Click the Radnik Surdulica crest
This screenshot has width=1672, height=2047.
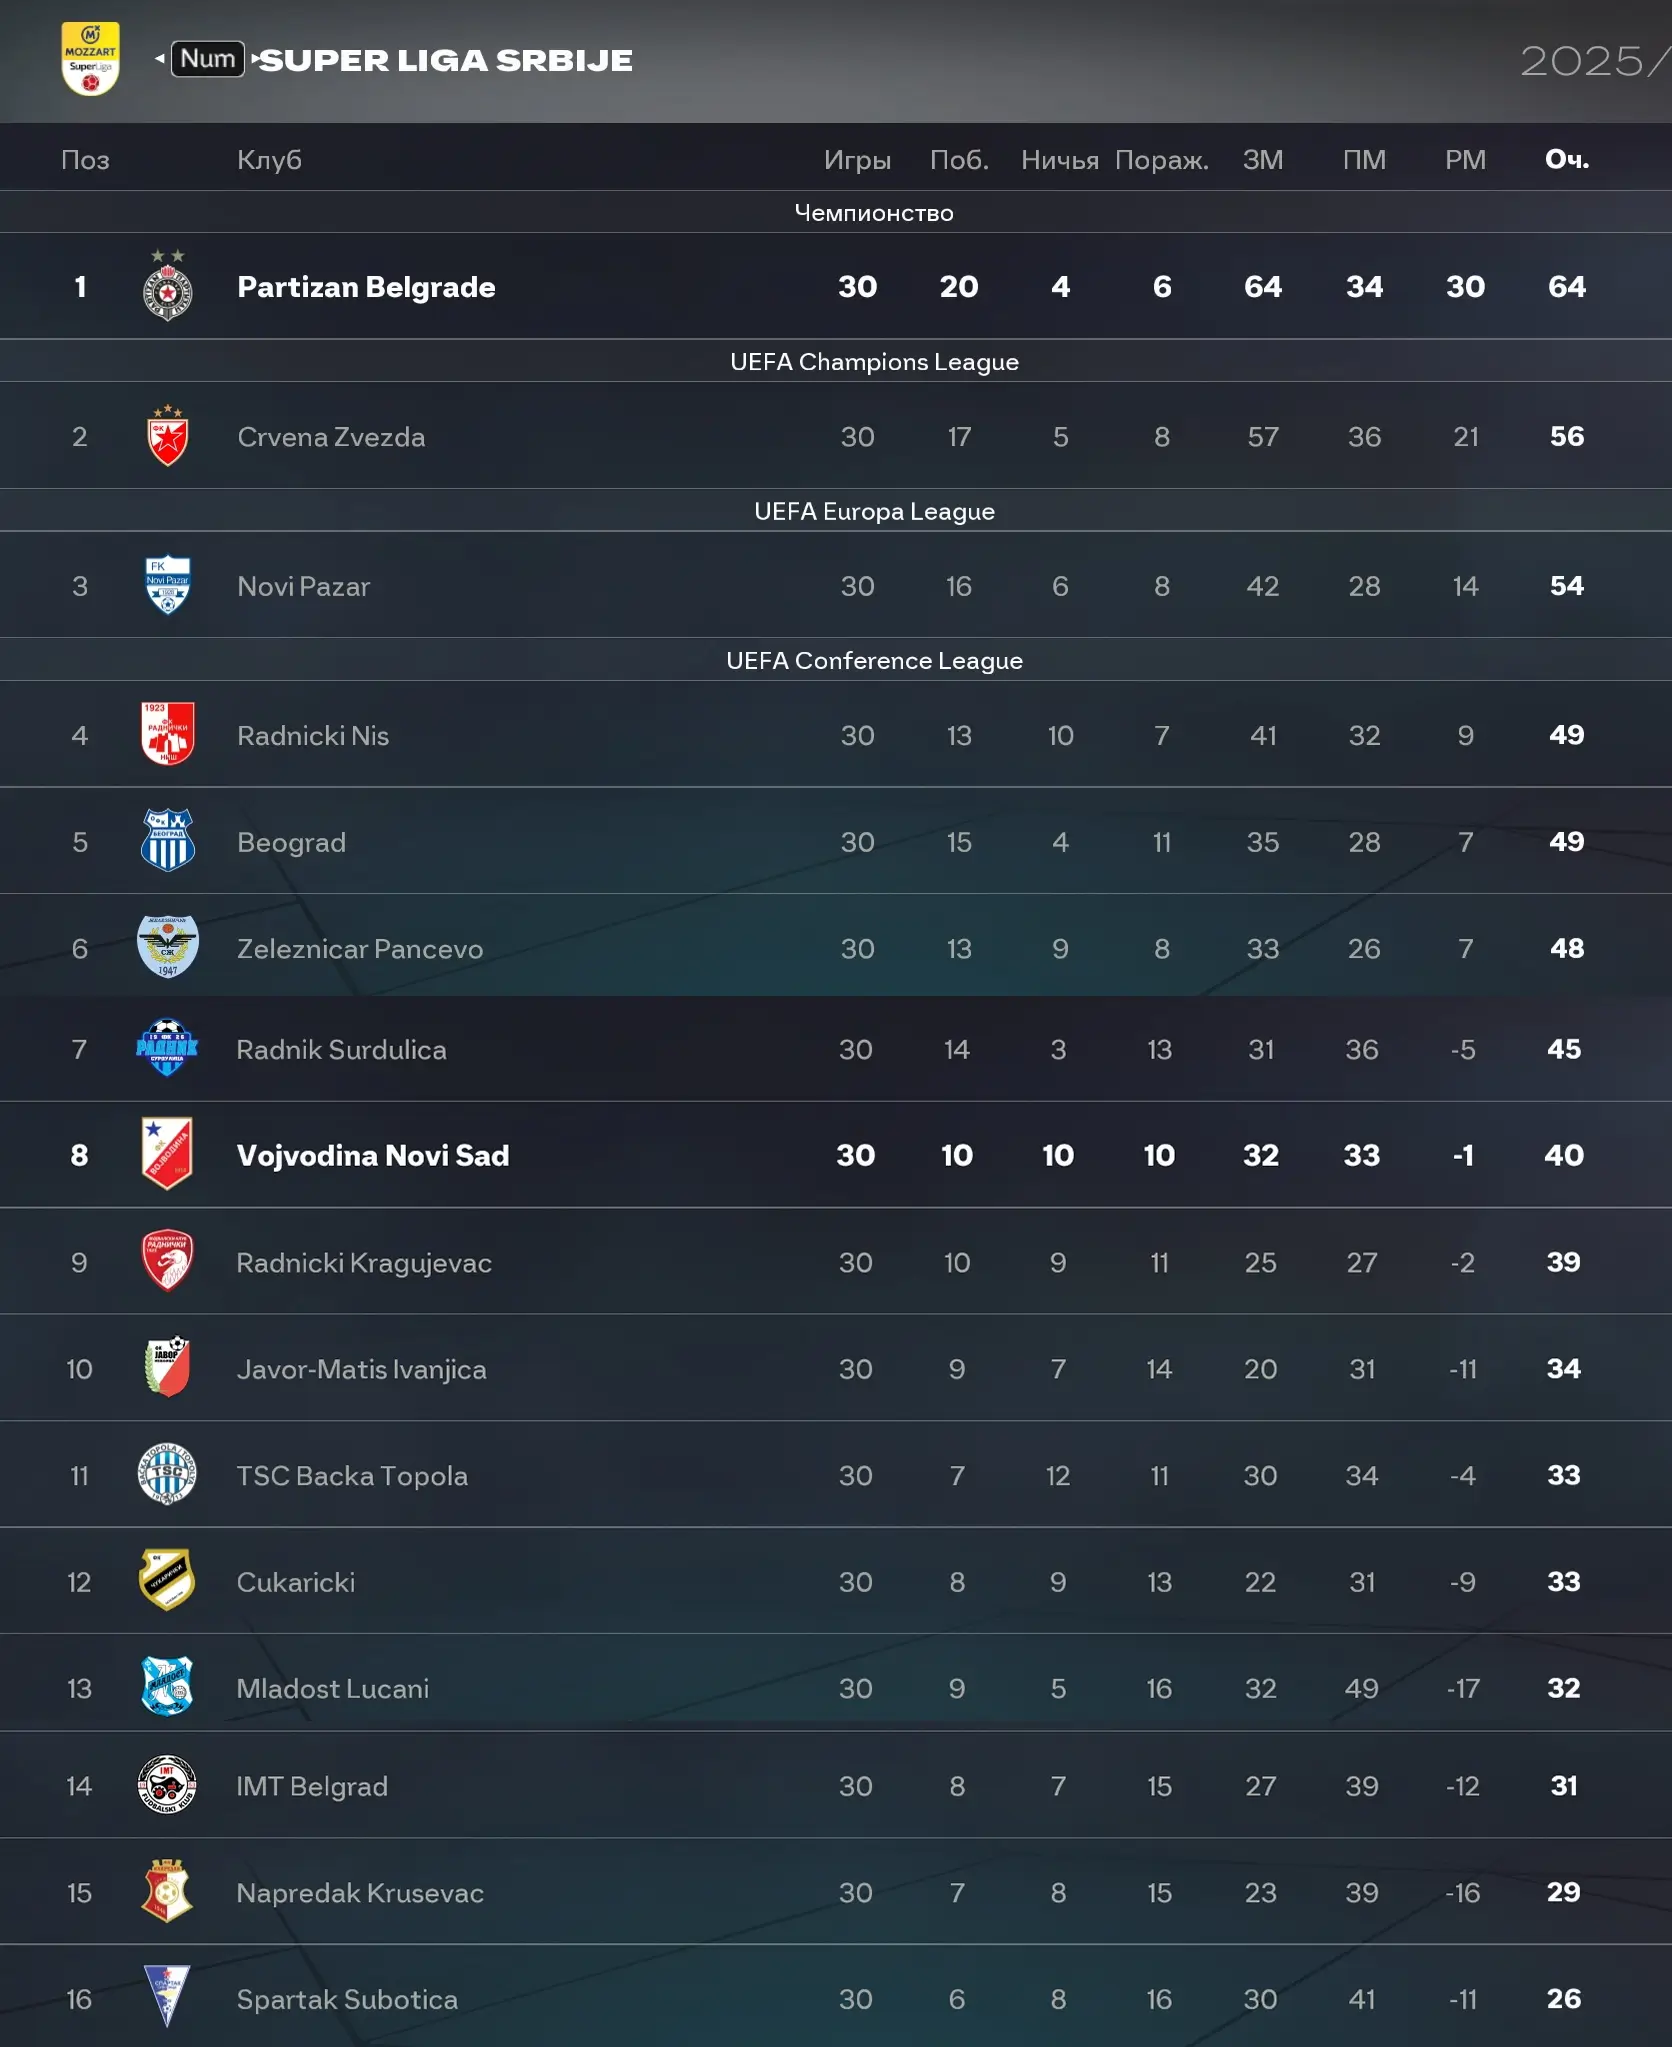(167, 1048)
